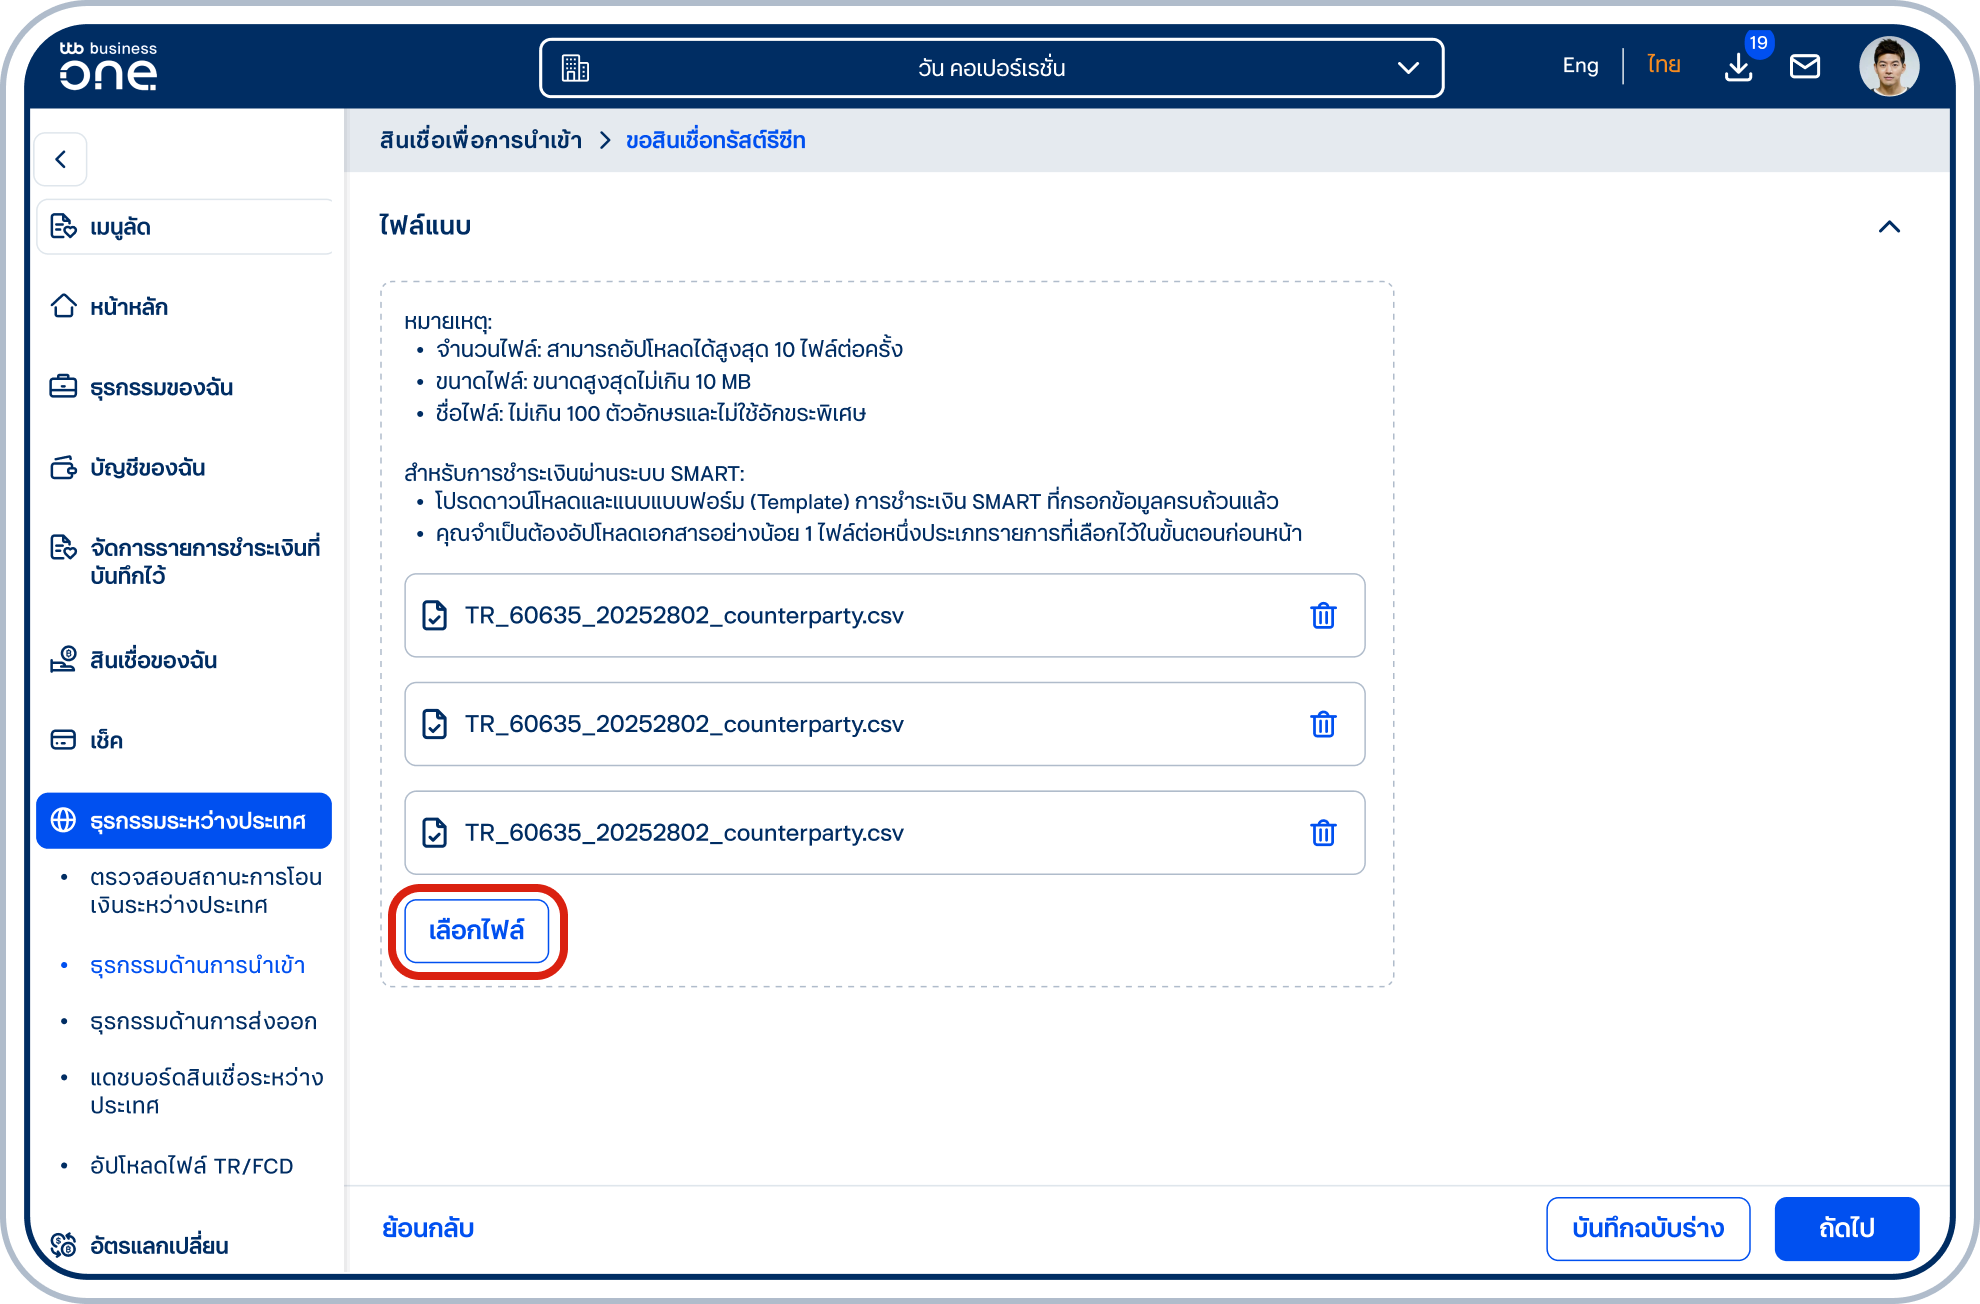Delete the first counterparty.csv file
This screenshot has height=1304, width=1980.
click(1323, 616)
